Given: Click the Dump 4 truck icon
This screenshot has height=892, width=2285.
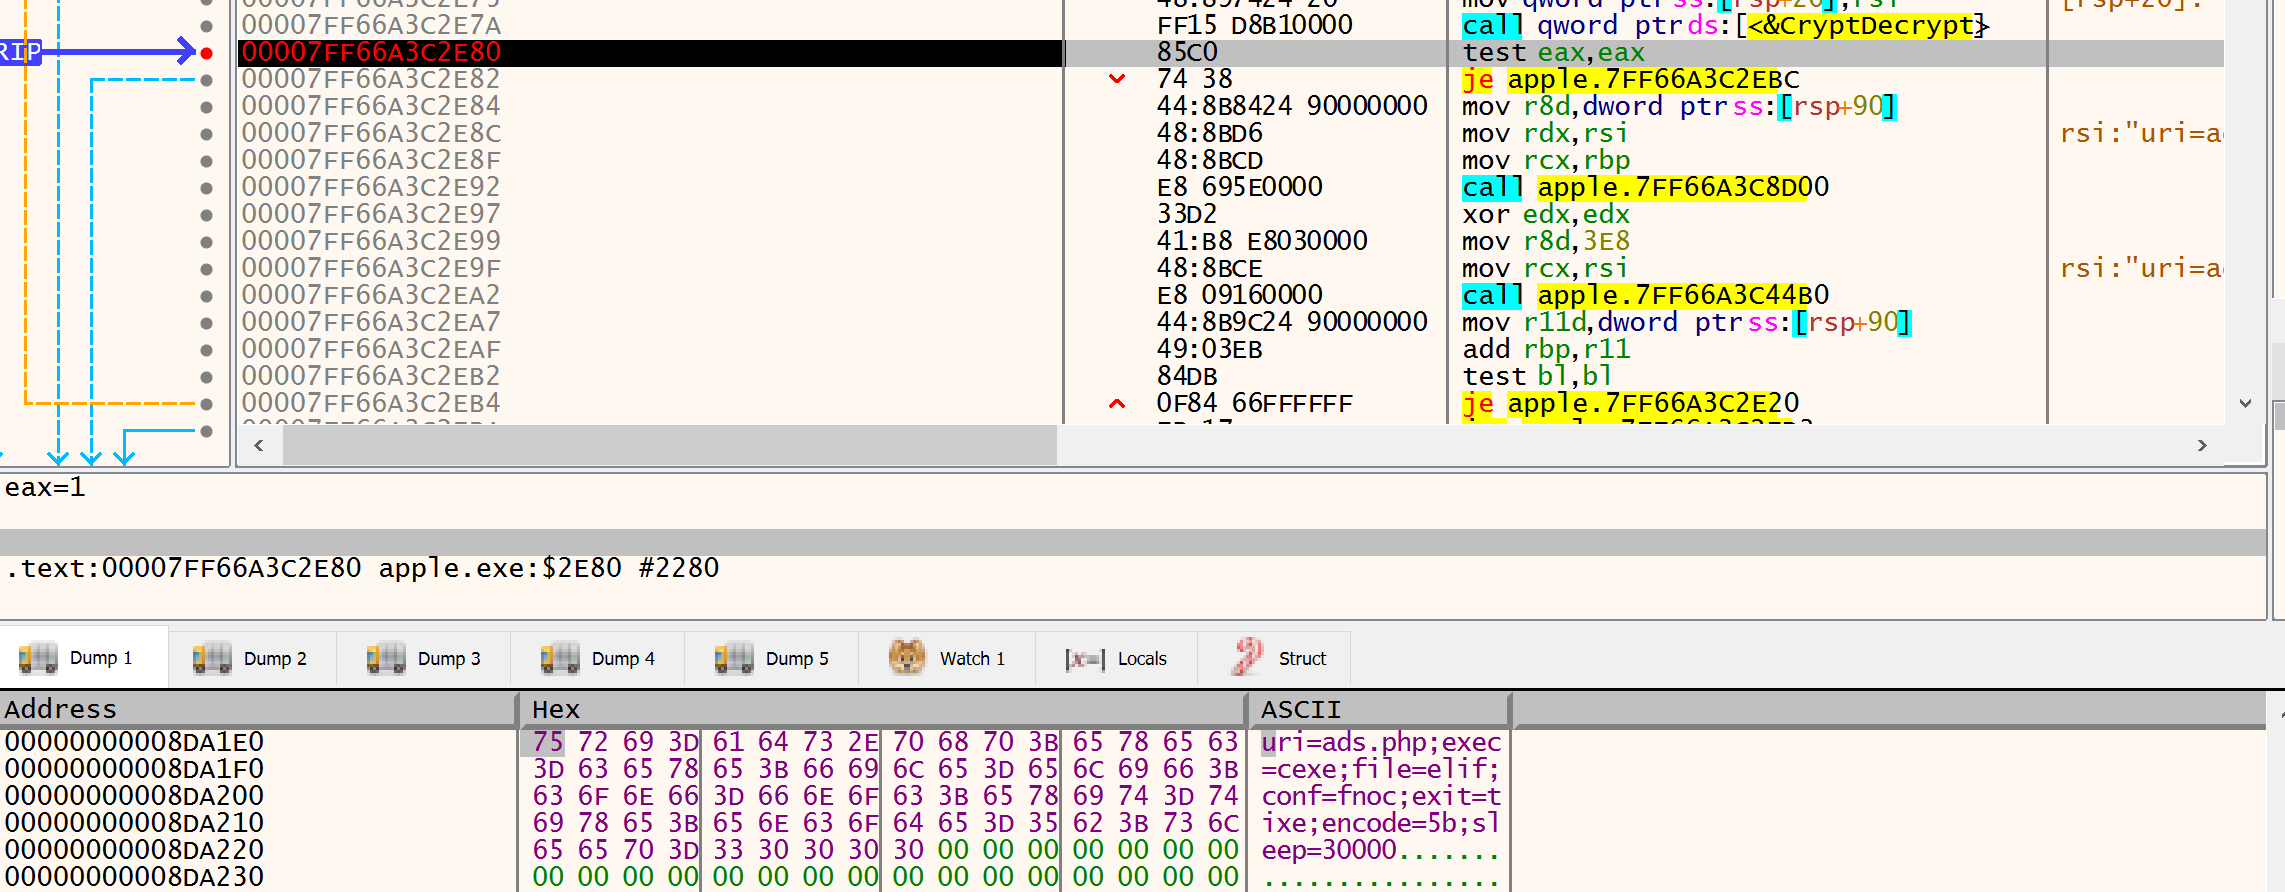Looking at the screenshot, I should click(560, 658).
